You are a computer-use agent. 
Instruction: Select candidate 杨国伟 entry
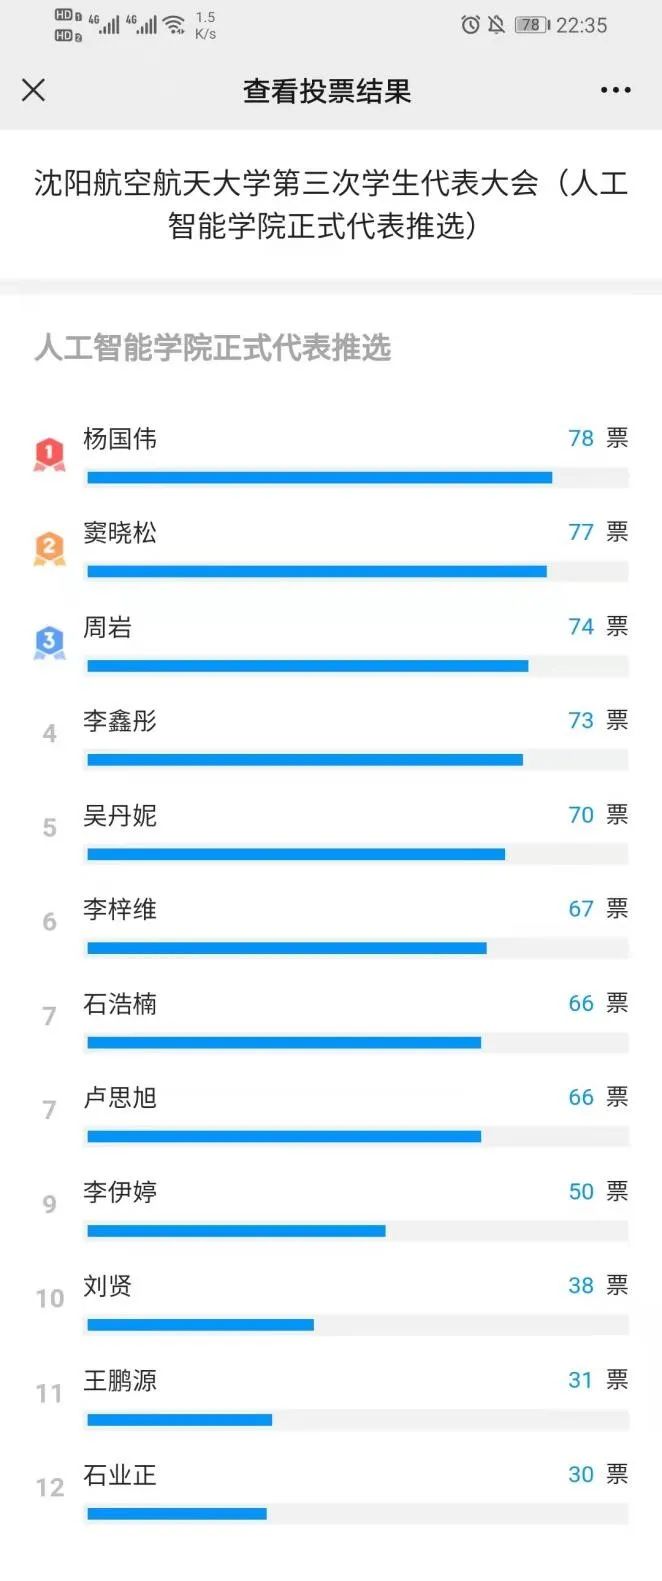pos(120,439)
